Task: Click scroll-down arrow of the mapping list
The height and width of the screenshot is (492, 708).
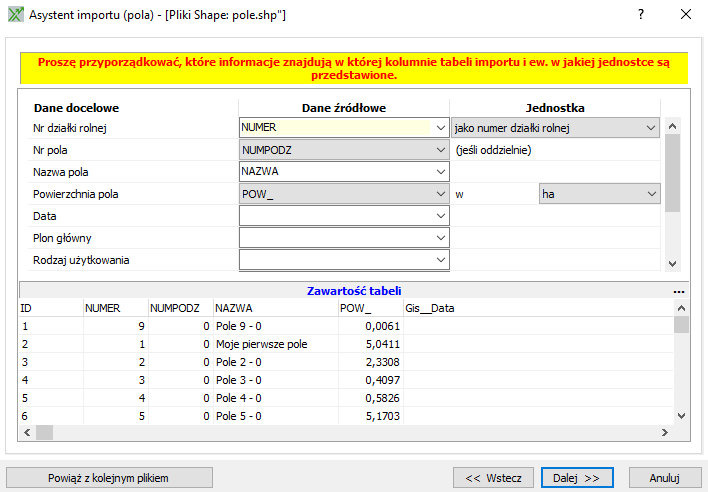Action: (x=672, y=264)
